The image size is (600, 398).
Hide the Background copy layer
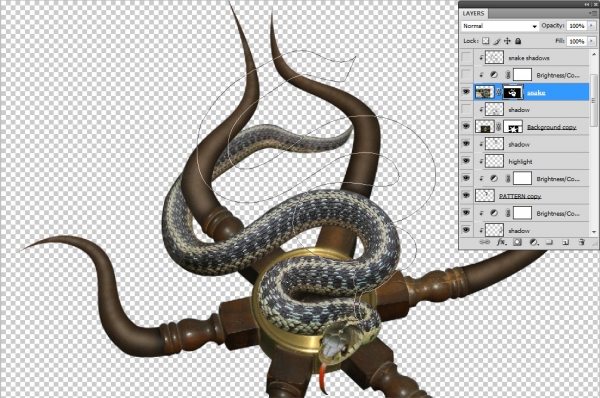click(x=466, y=127)
